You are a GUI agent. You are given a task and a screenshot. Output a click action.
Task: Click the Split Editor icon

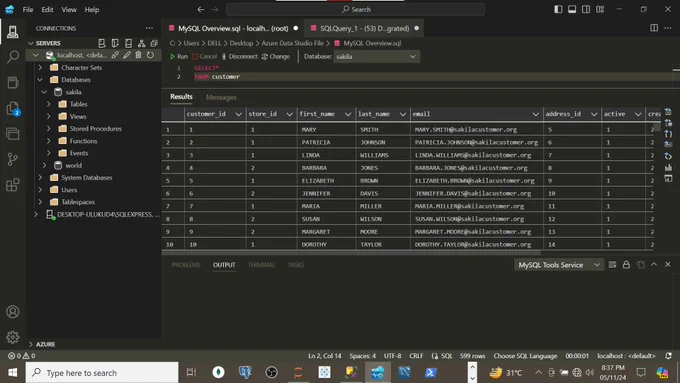pyautogui.click(x=654, y=28)
